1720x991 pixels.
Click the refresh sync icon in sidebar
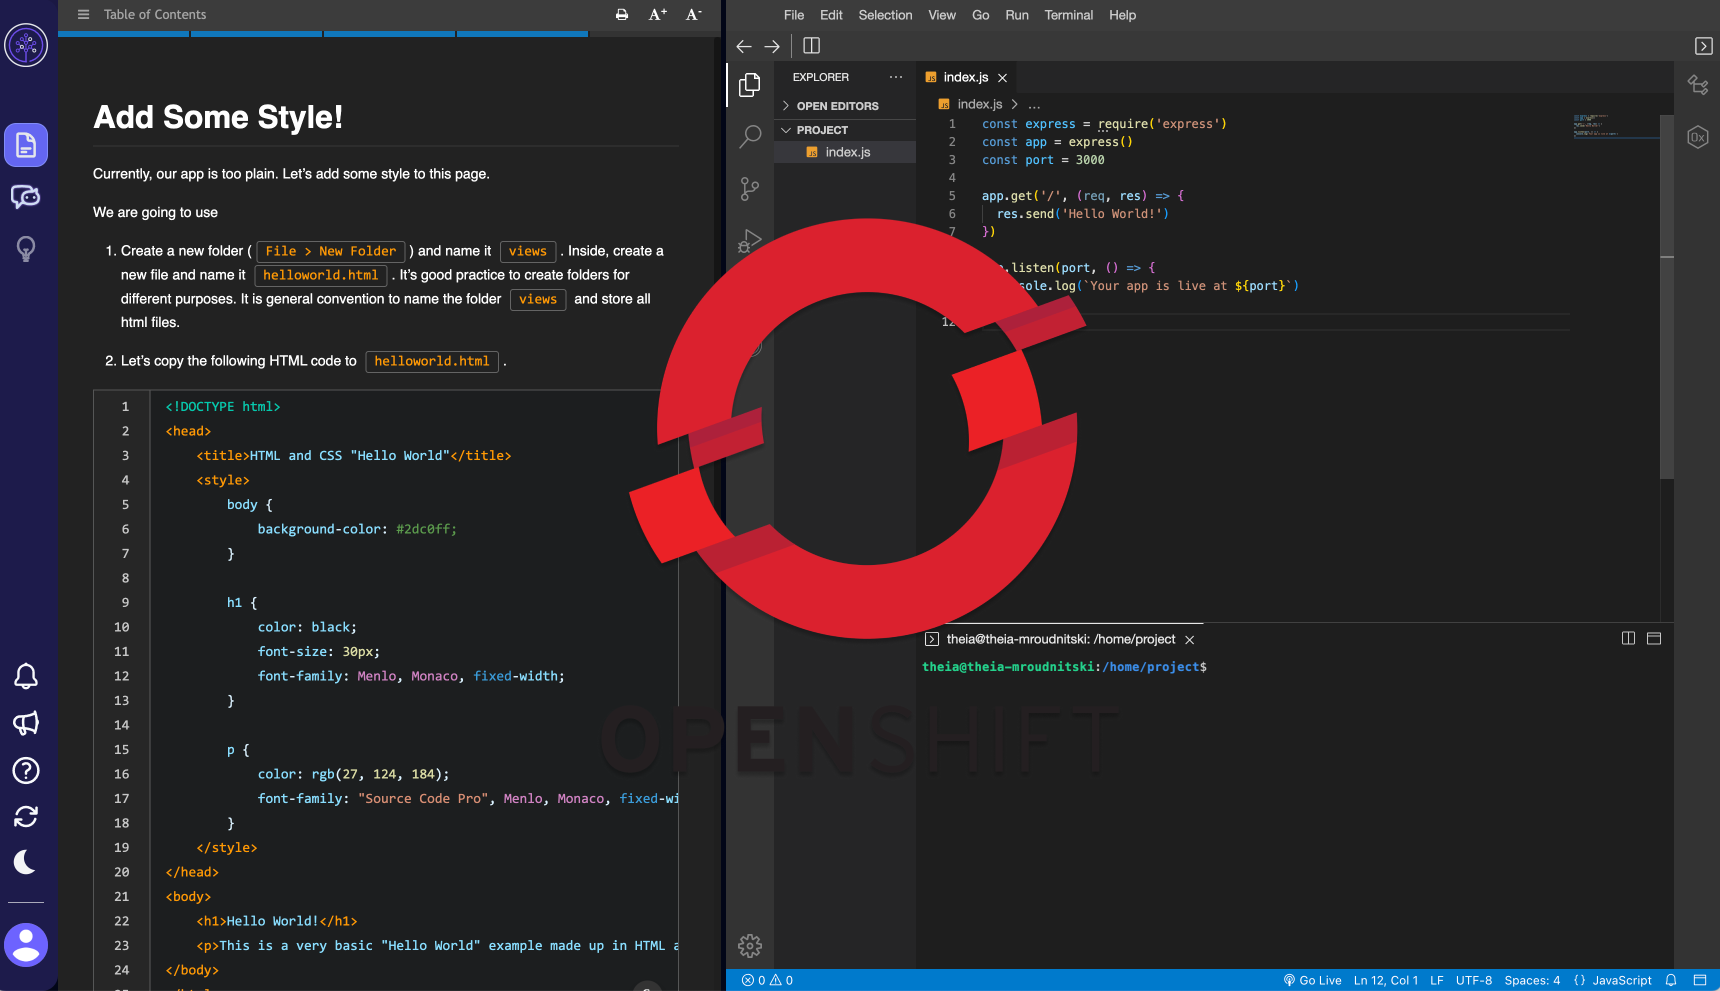[x=26, y=817]
